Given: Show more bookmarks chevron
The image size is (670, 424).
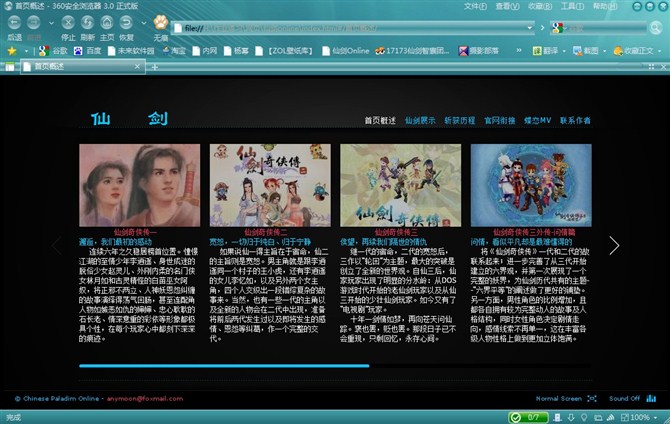Looking at the screenshot, I should click(x=519, y=50).
